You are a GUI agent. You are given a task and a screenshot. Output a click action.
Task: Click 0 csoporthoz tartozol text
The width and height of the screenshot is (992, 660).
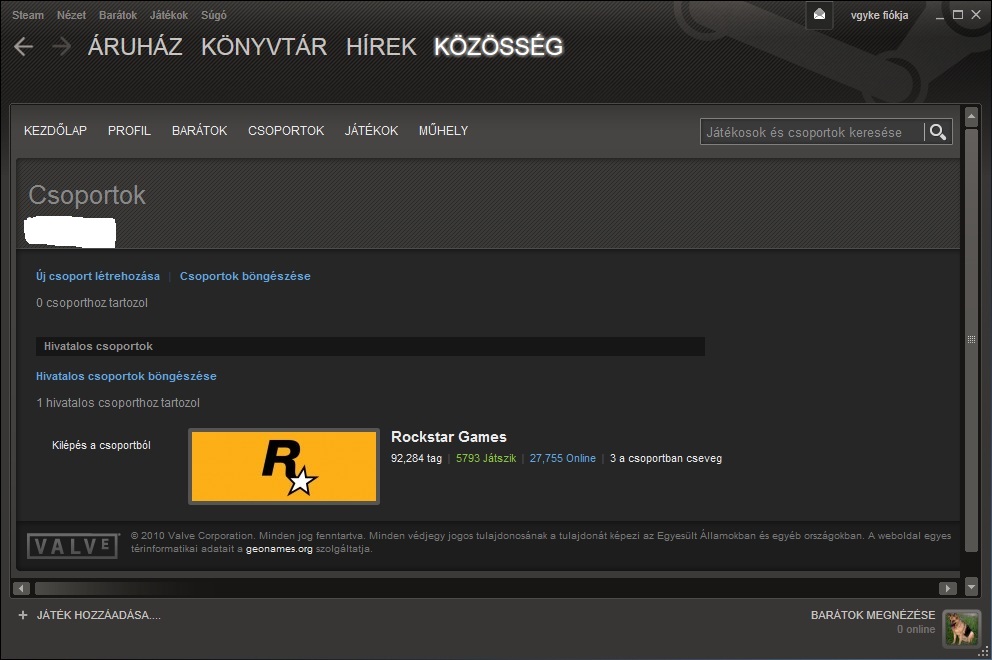92,302
